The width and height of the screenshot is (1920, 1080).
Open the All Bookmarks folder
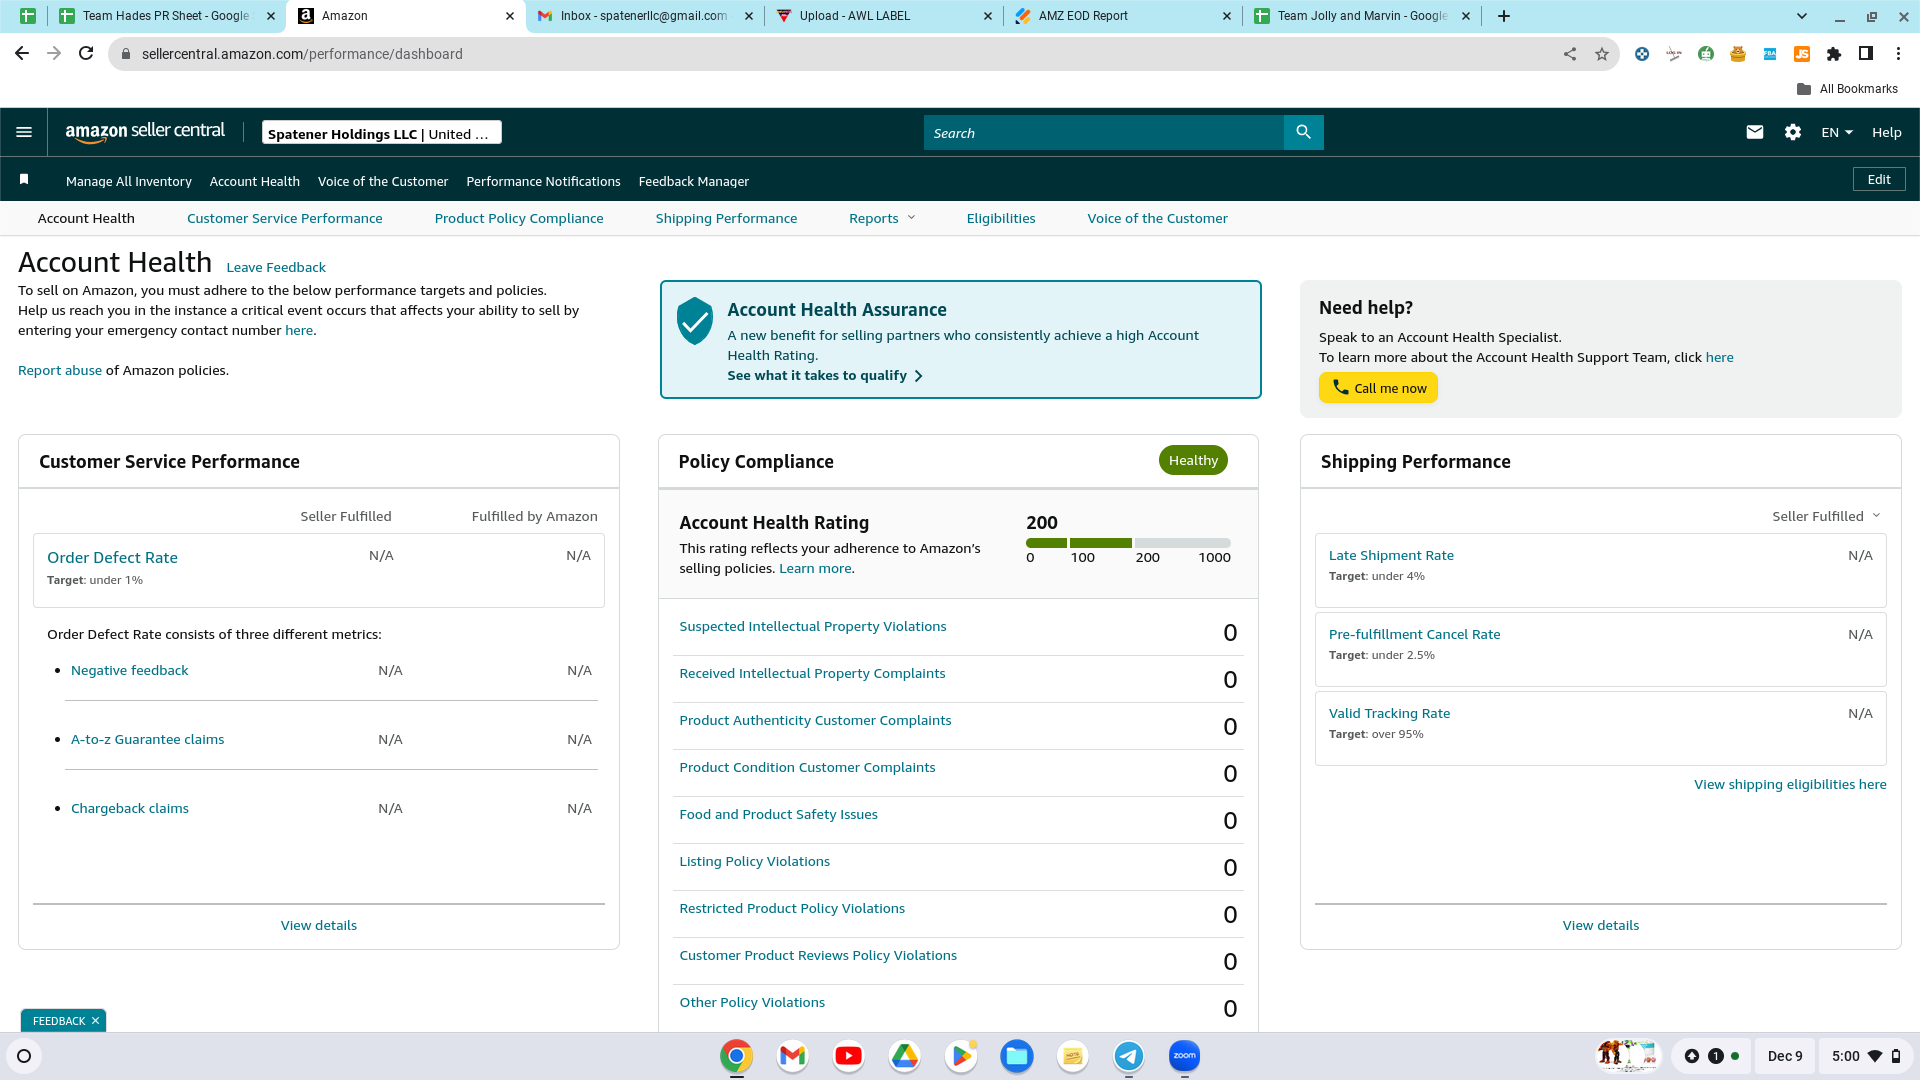1847,89
